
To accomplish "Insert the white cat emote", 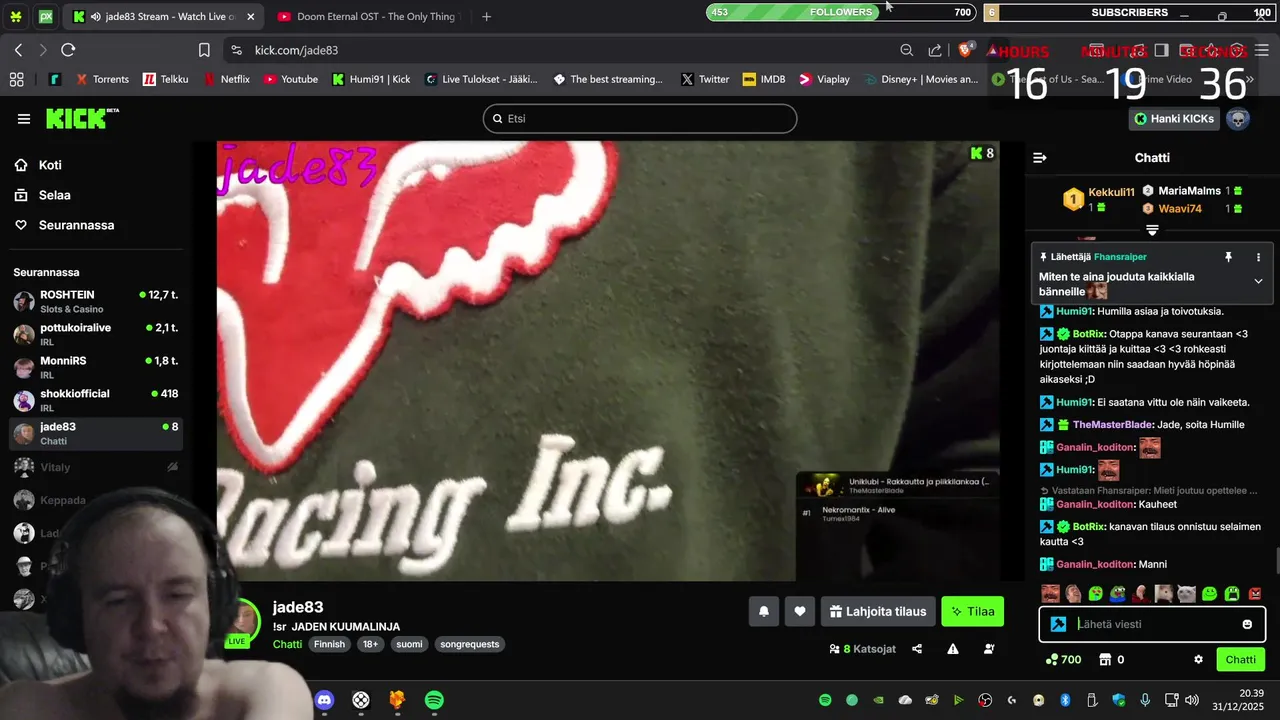I will click(x=1187, y=594).
